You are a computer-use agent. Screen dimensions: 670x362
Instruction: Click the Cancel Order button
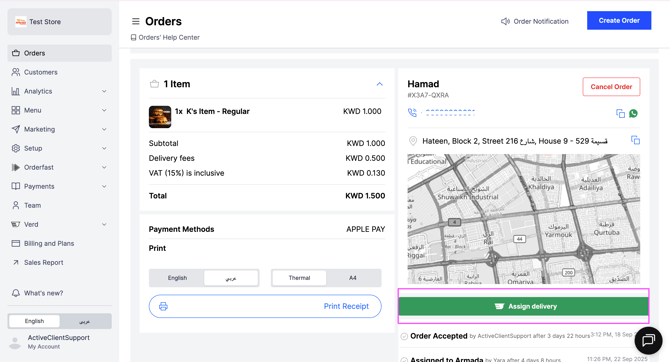pos(611,87)
